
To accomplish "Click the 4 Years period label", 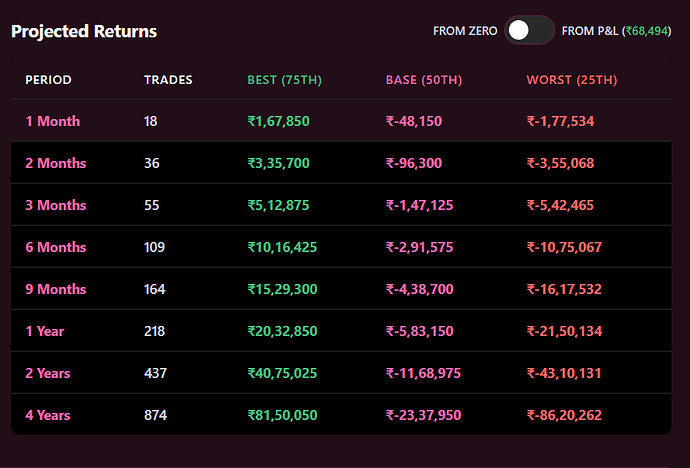I will point(48,415).
